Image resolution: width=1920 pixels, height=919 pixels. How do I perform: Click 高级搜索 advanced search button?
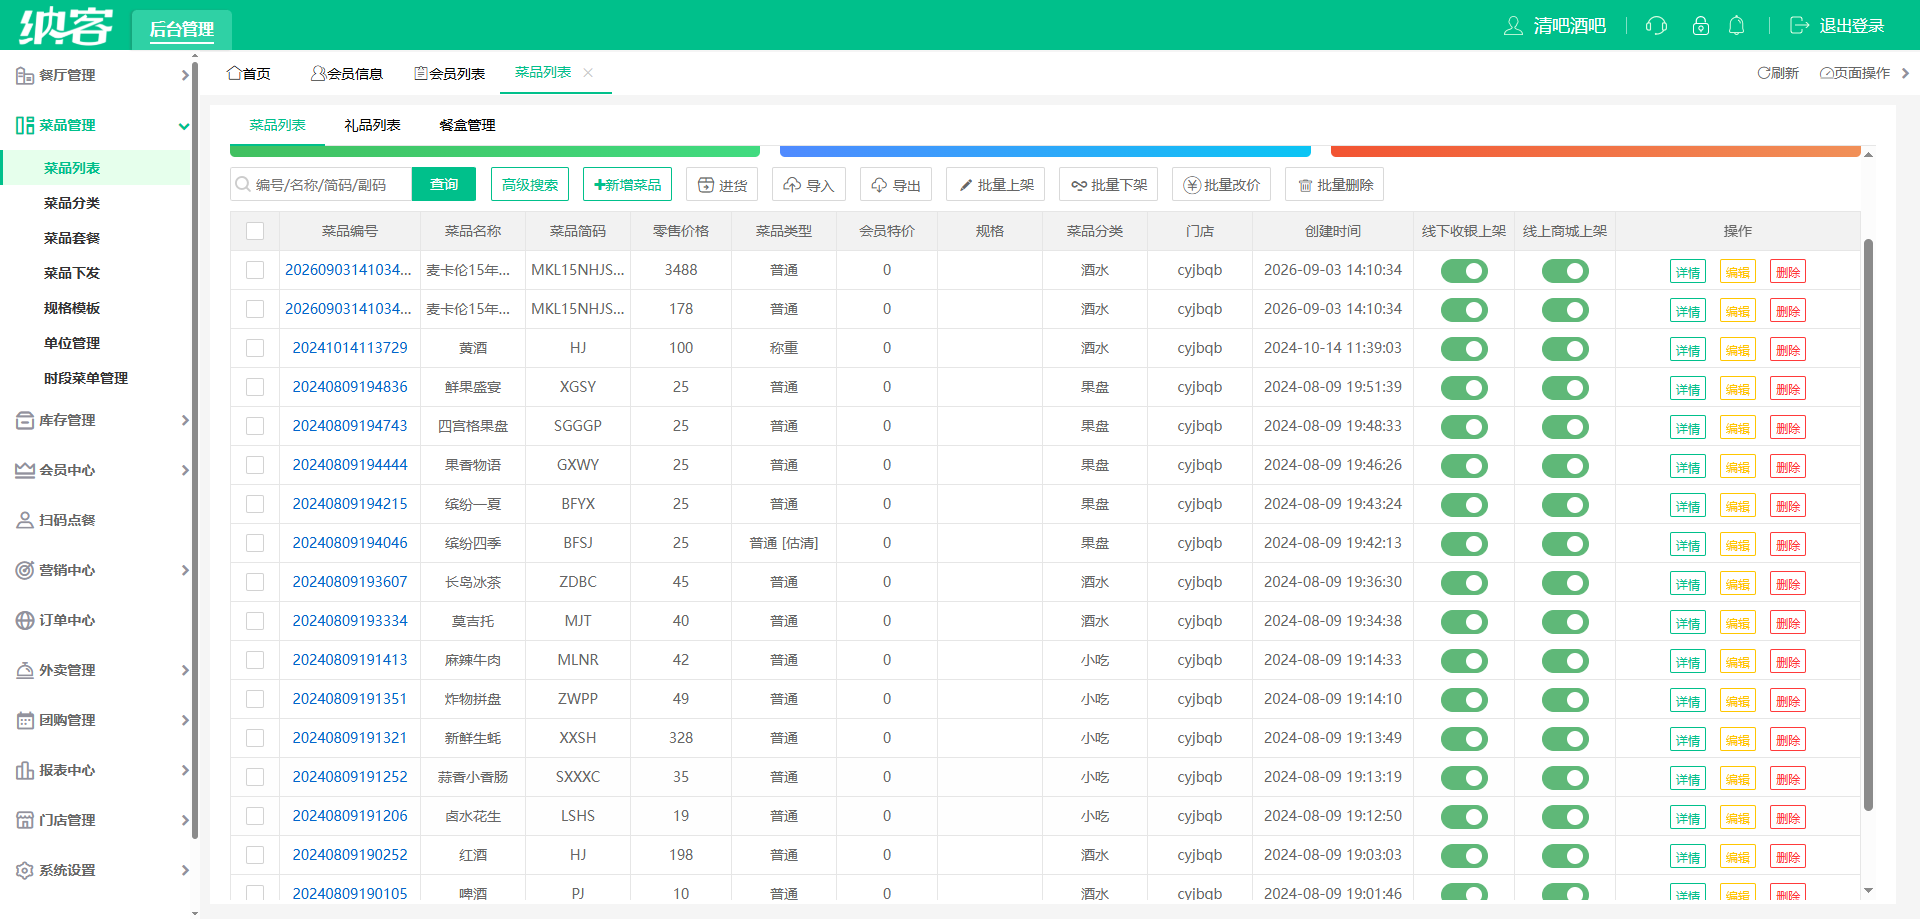(x=530, y=184)
